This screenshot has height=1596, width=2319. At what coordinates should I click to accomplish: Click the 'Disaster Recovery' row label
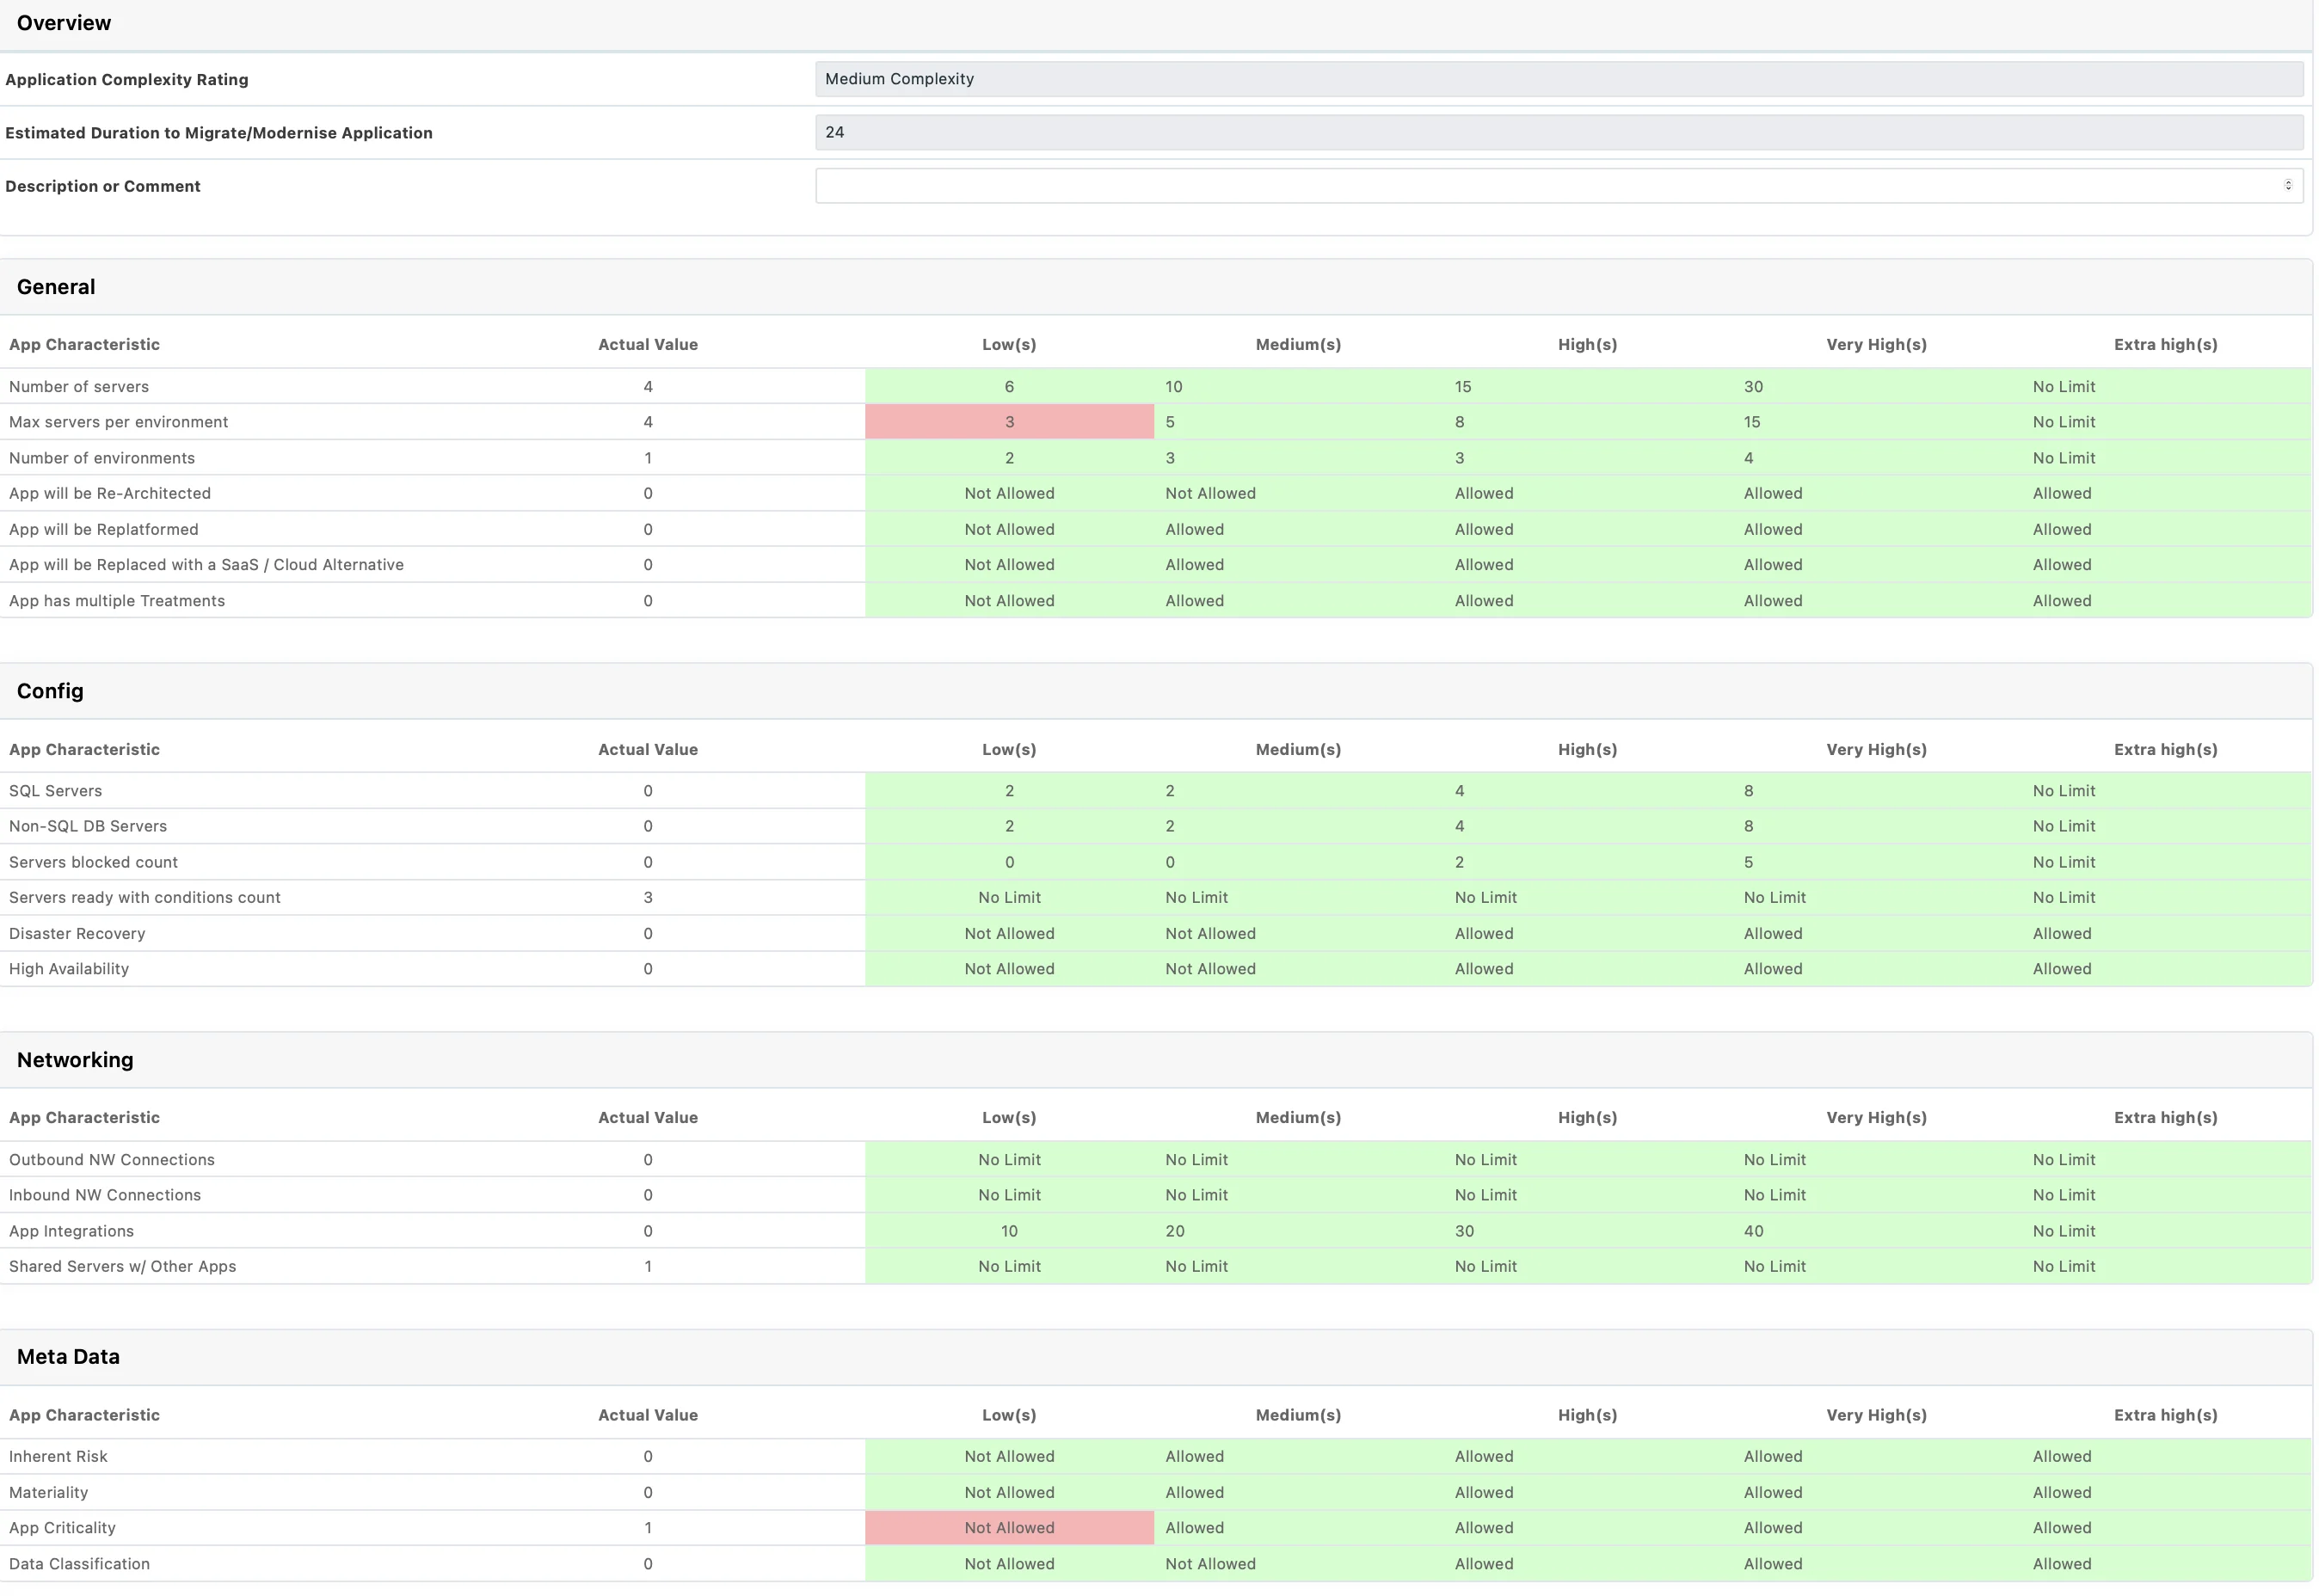pos(77,934)
